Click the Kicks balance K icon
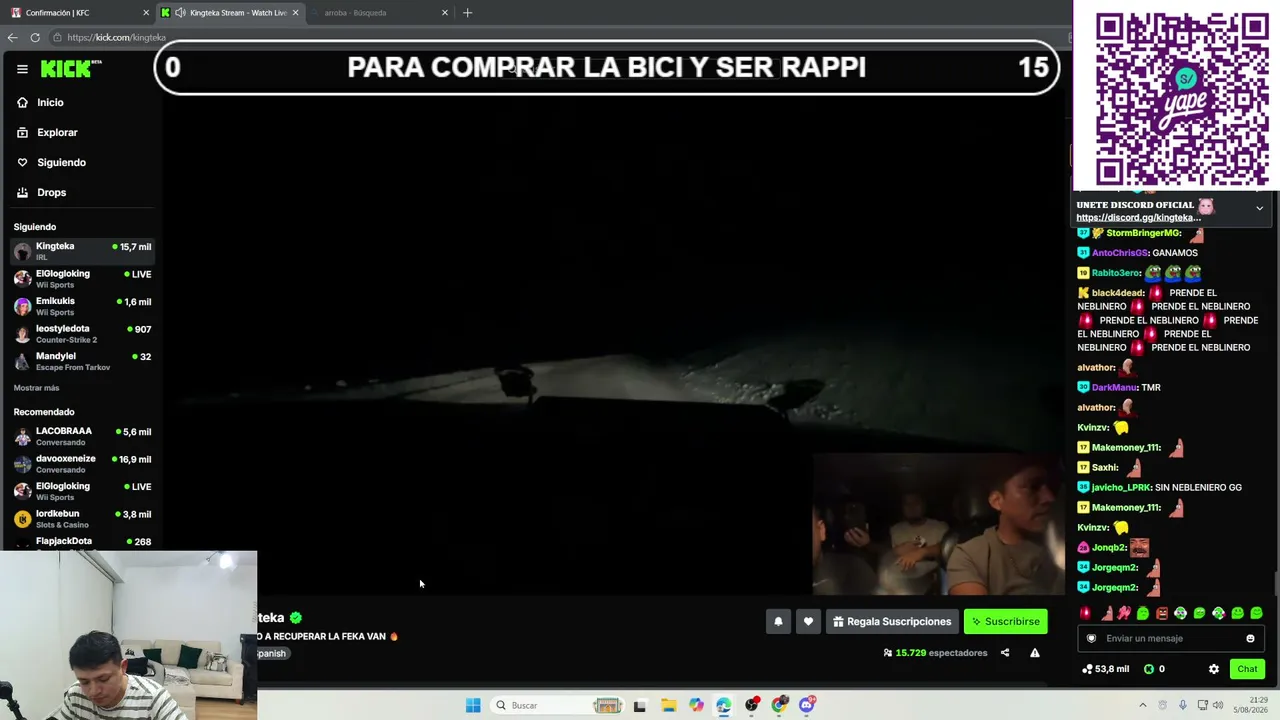Image resolution: width=1280 pixels, height=720 pixels. [x=1149, y=669]
